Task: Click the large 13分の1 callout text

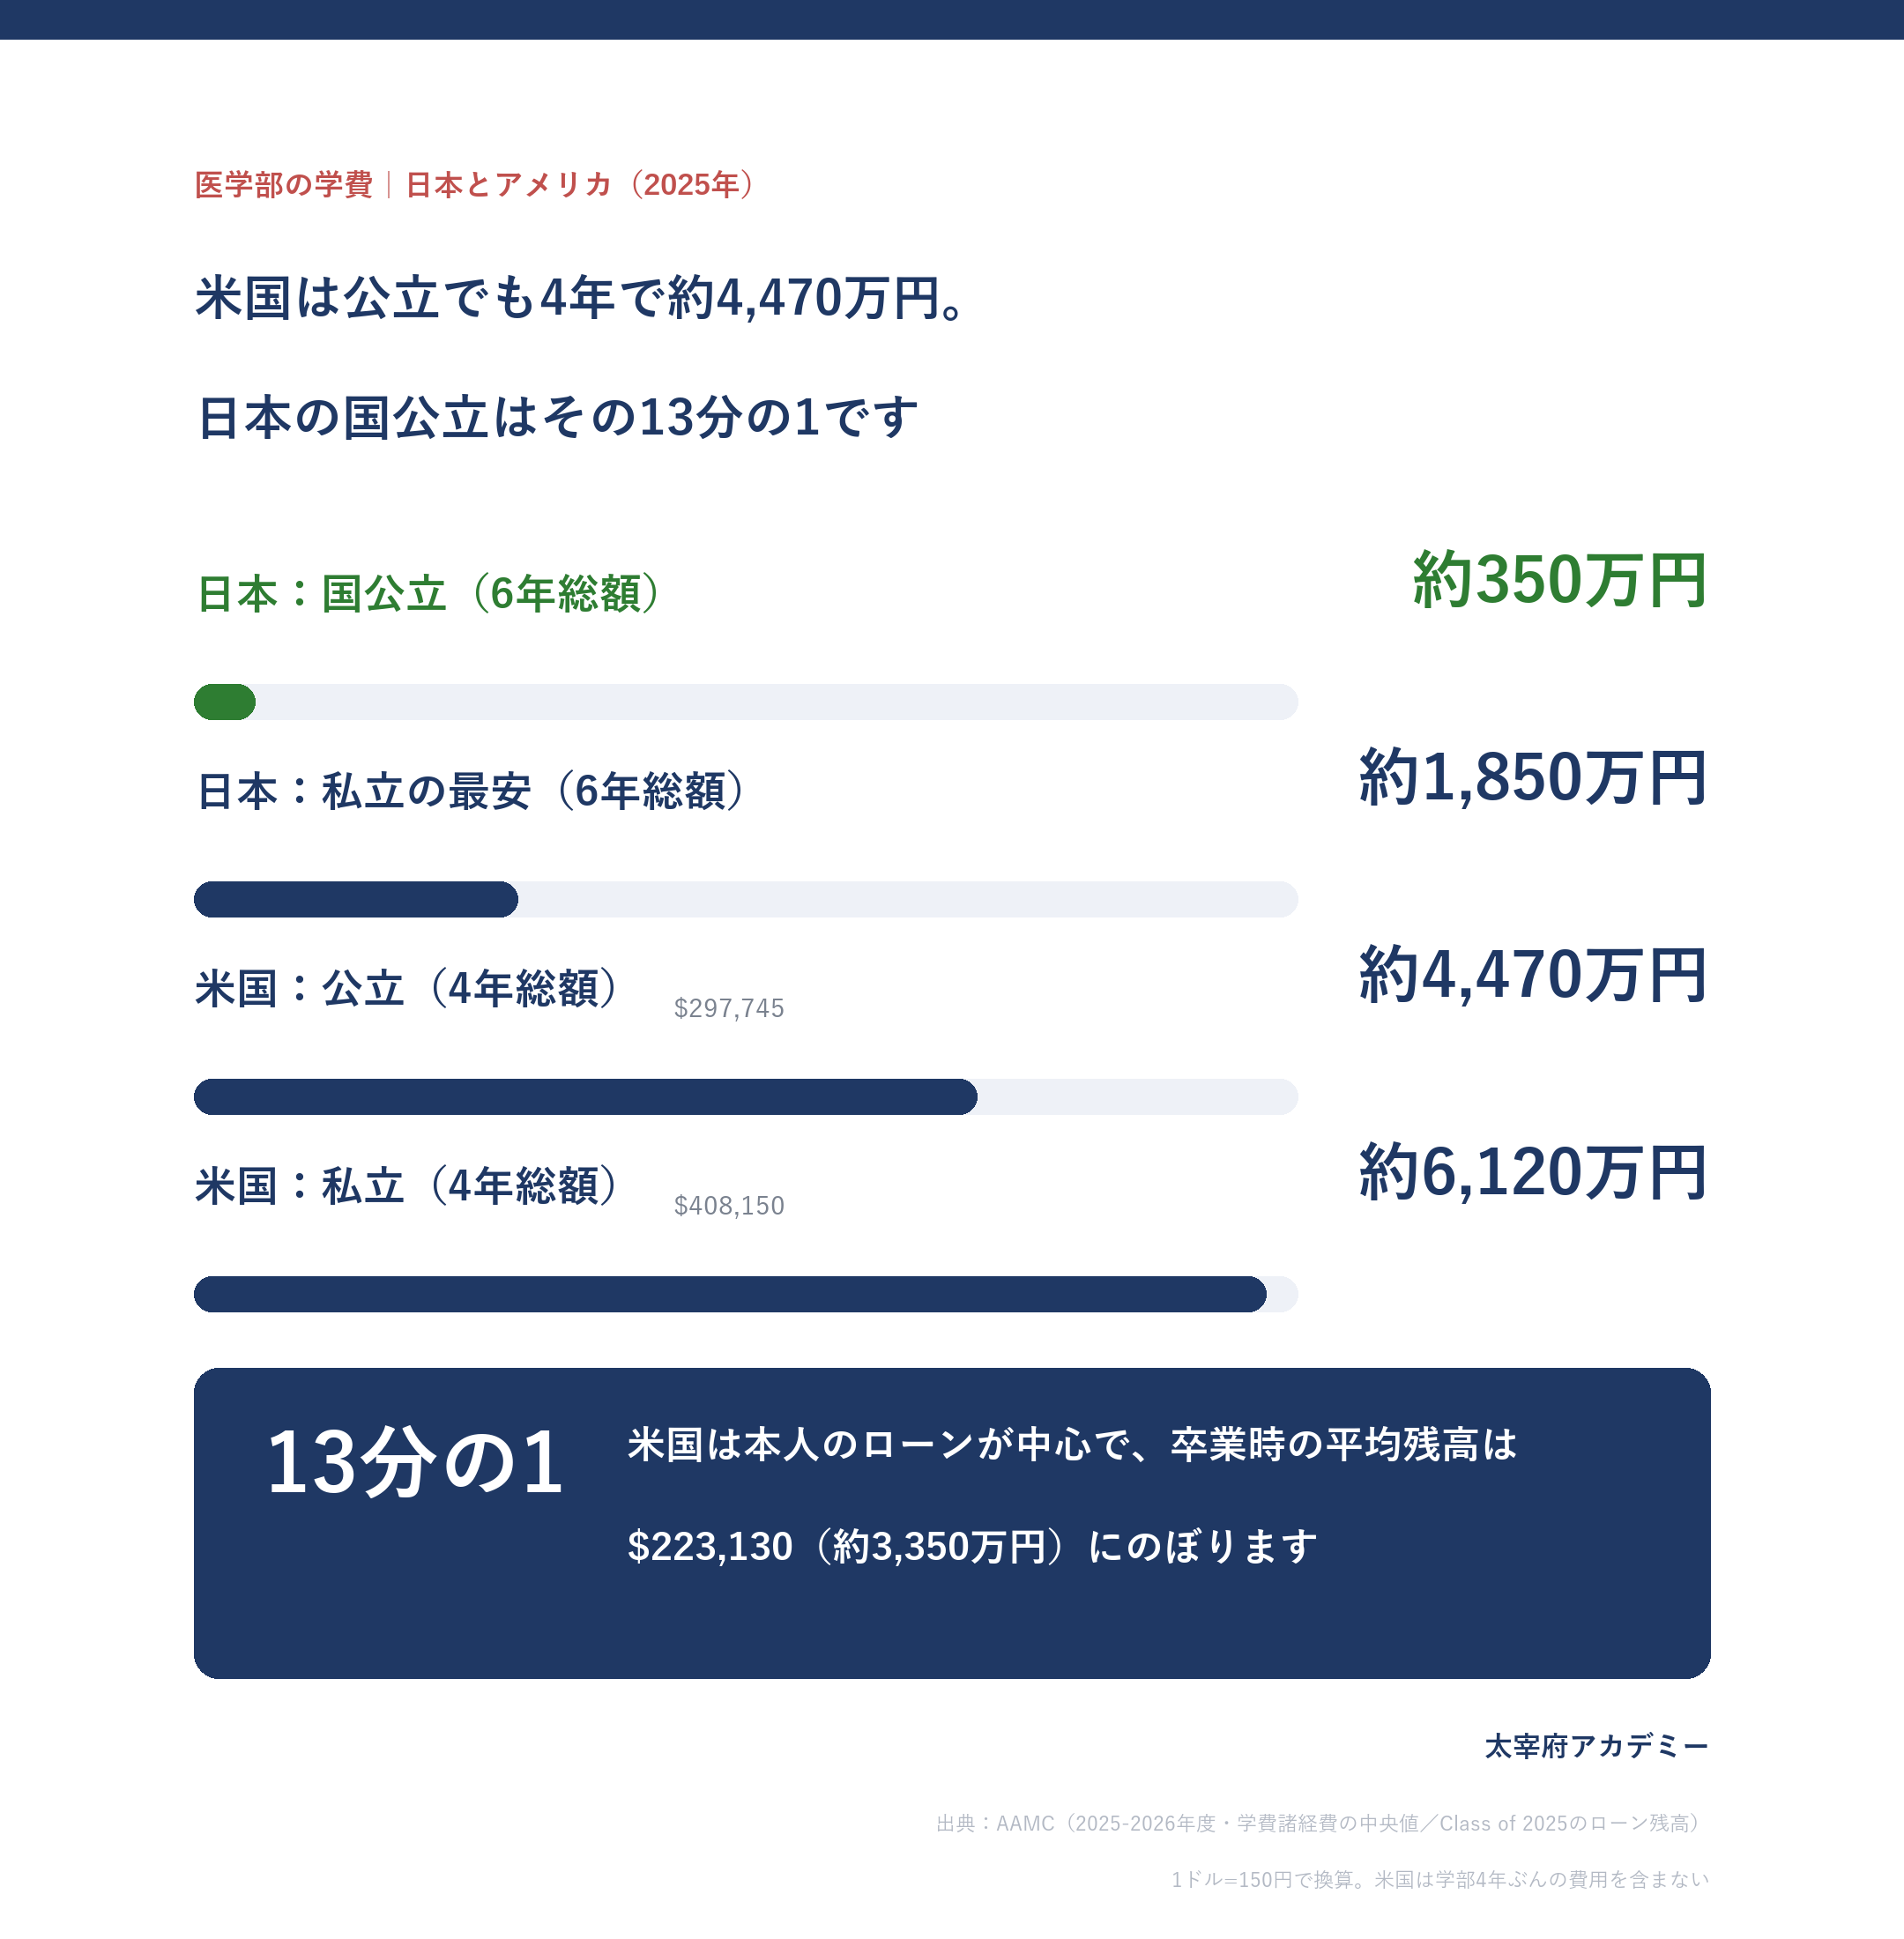Action: pyautogui.click(x=414, y=1462)
